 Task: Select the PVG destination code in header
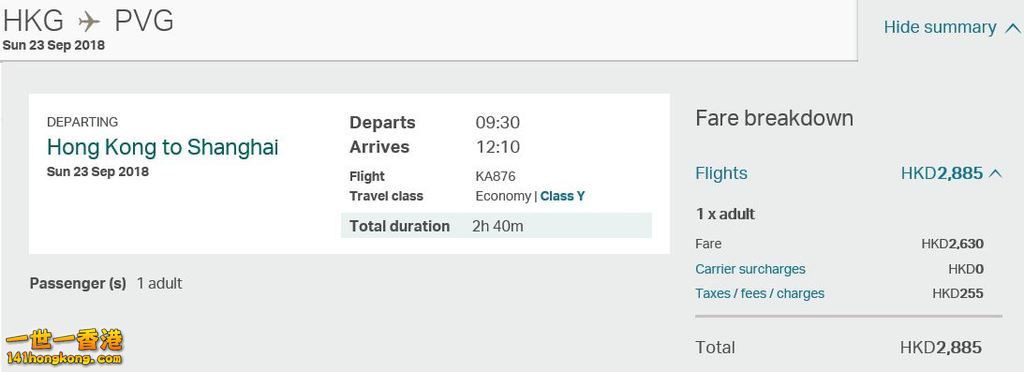pos(144,22)
